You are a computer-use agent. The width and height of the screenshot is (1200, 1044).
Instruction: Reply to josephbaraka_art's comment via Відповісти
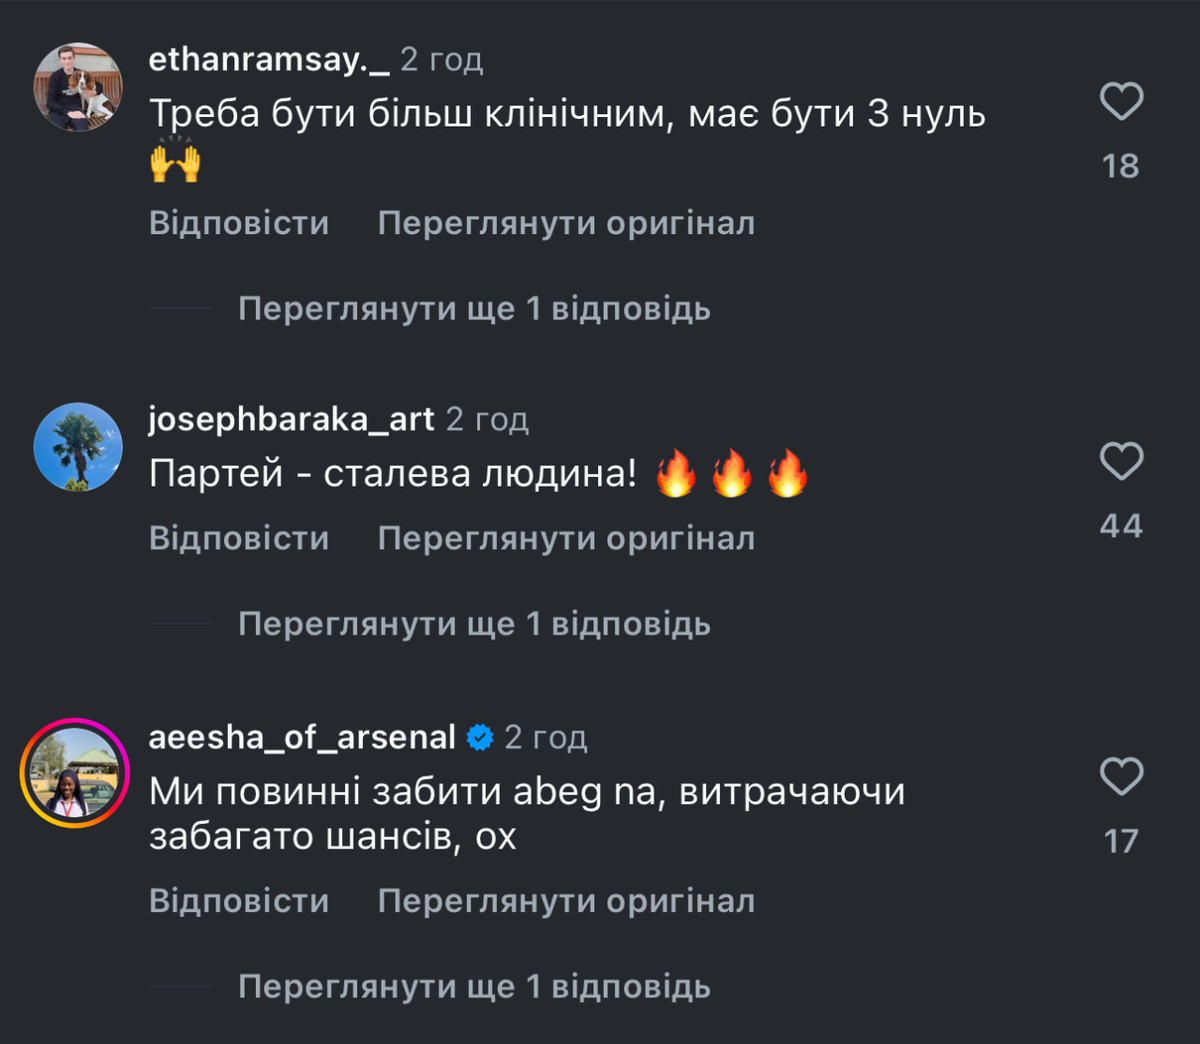coord(239,538)
